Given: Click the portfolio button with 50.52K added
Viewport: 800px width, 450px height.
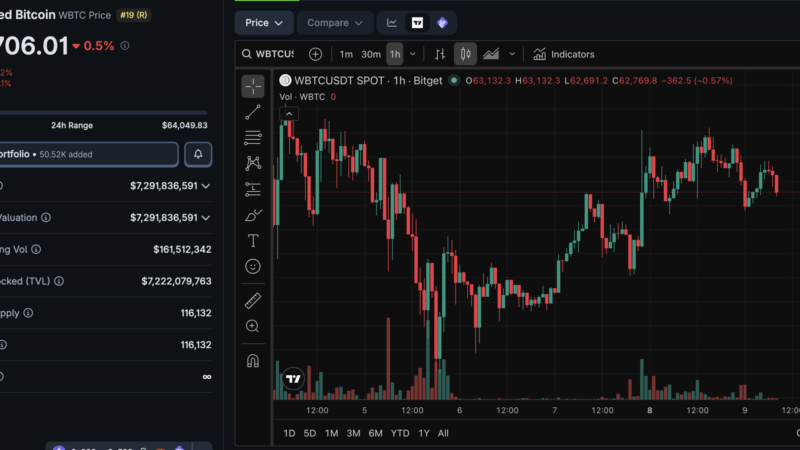Looking at the screenshot, I should click(88, 154).
